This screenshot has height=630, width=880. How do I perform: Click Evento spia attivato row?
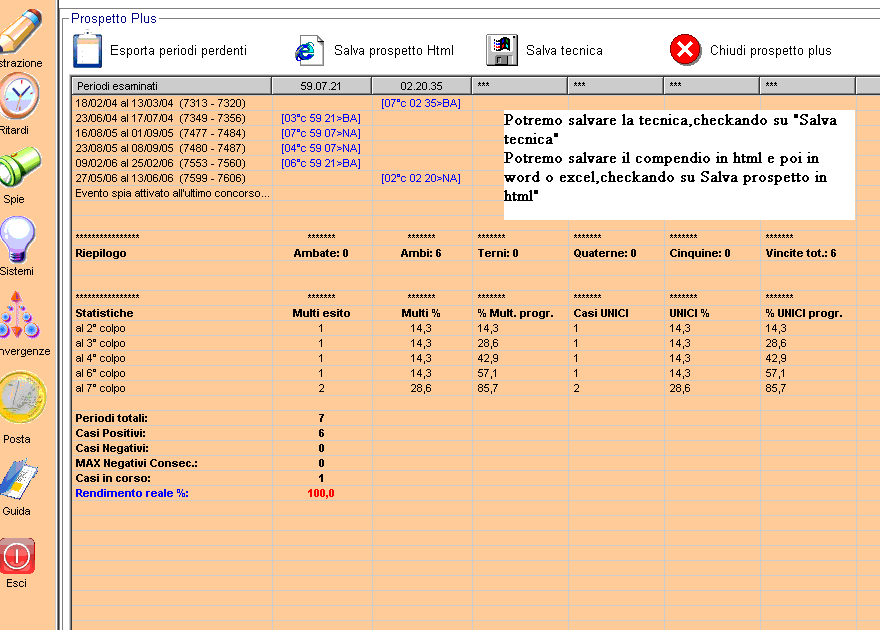click(x=172, y=193)
